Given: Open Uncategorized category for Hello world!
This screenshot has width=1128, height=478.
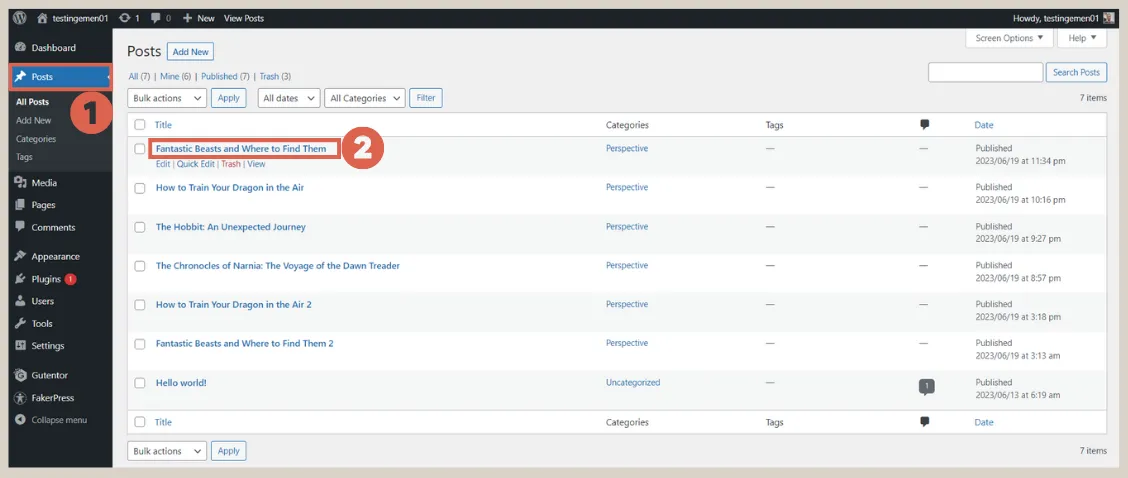Looking at the screenshot, I should (x=633, y=383).
